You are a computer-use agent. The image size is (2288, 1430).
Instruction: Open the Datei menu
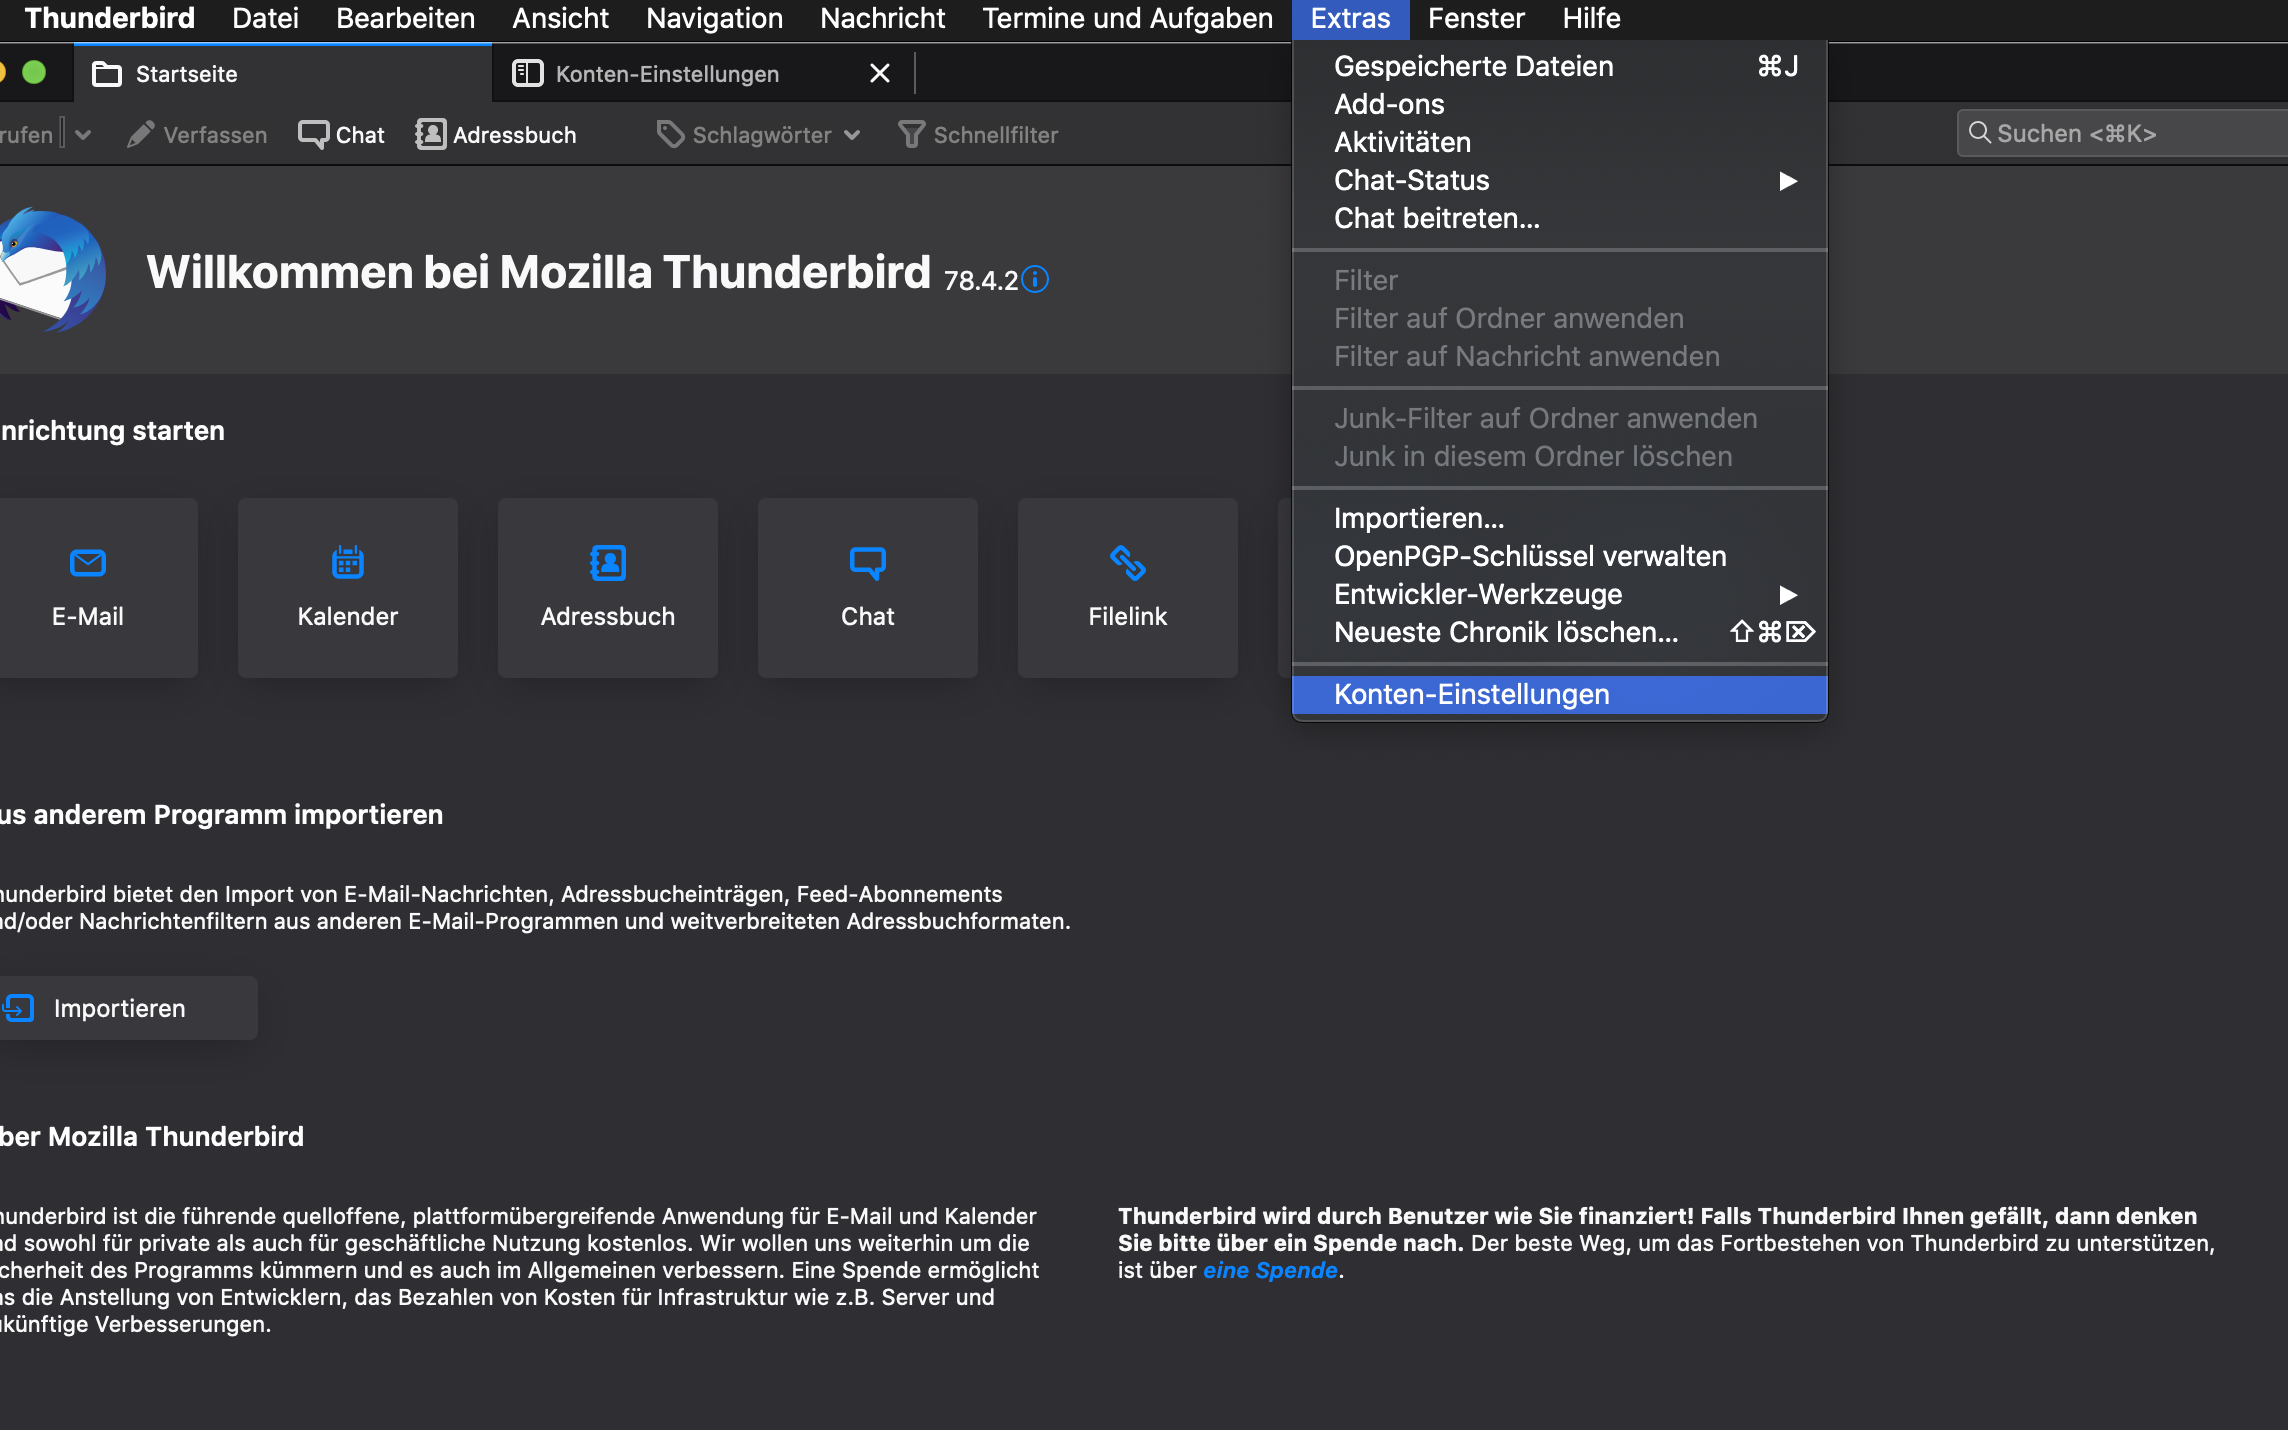(265, 18)
